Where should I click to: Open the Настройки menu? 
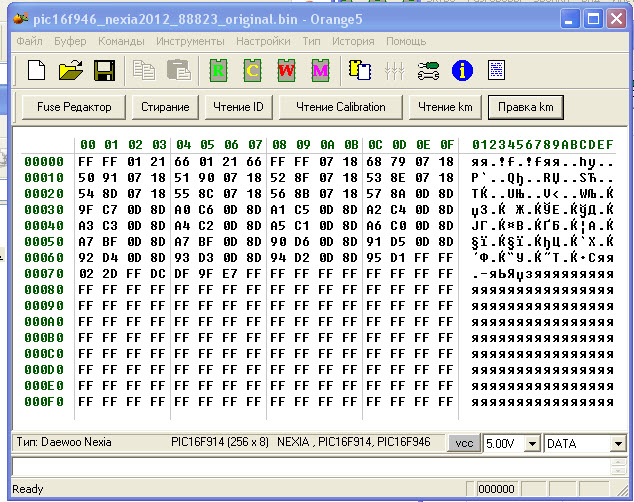263,41
